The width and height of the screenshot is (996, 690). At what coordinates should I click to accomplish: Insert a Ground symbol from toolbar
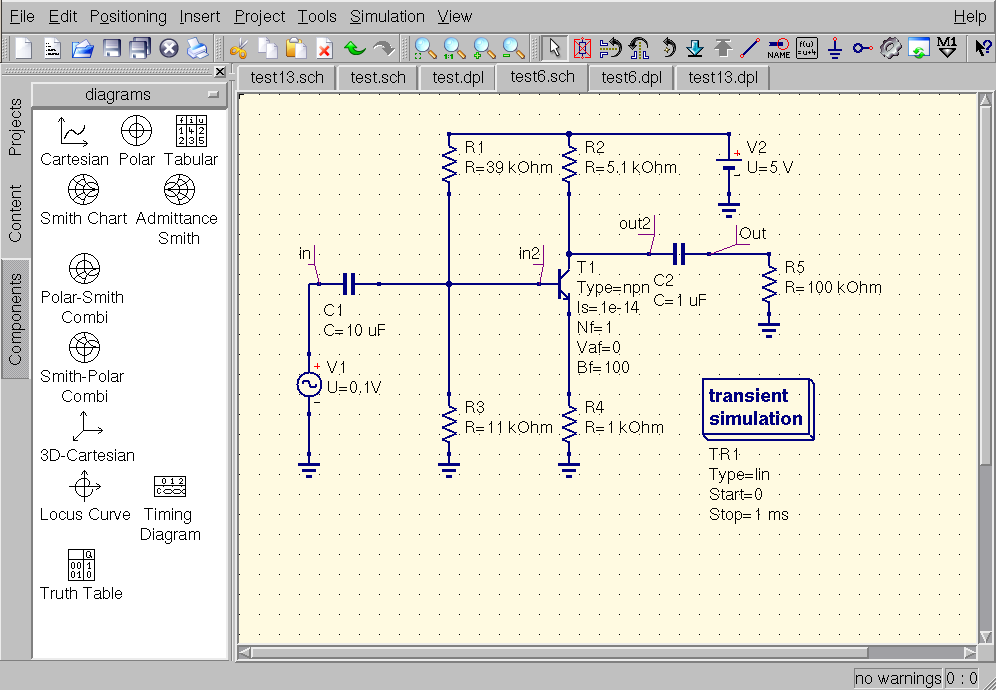click(836, 48)
